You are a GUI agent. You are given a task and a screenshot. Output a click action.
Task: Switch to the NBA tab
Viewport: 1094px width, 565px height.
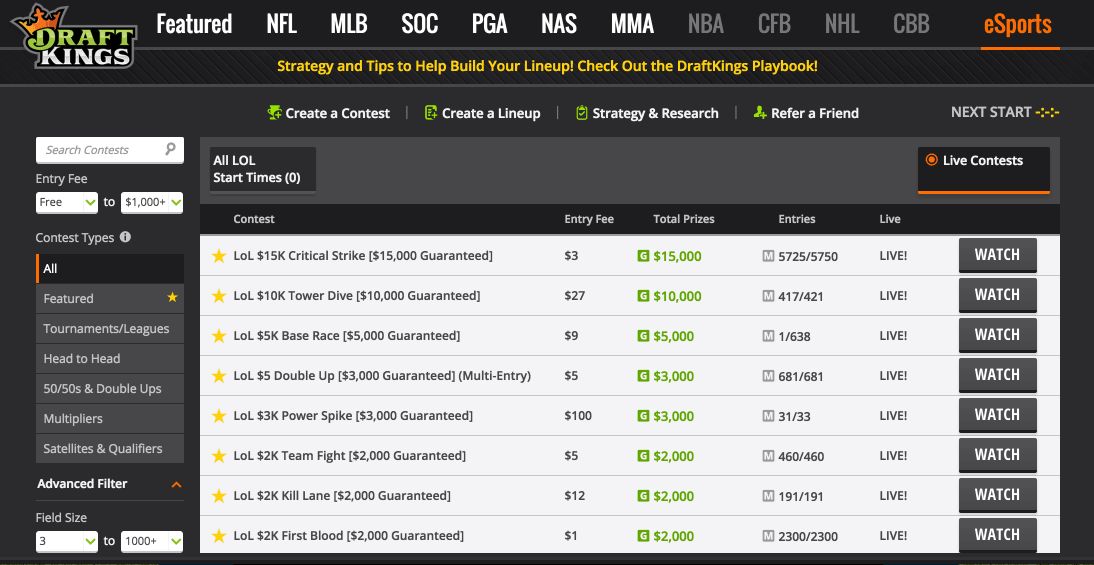click(x=705, y=24)
